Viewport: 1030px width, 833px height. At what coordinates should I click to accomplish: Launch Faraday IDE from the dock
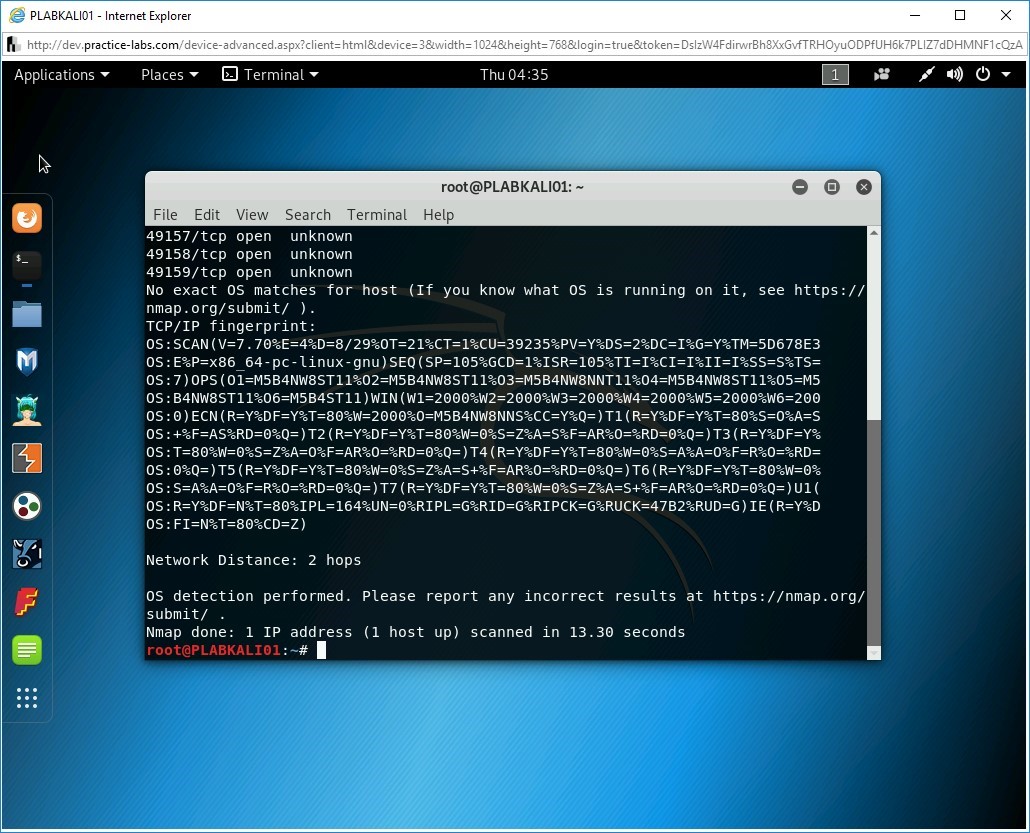tap(27, 602)
